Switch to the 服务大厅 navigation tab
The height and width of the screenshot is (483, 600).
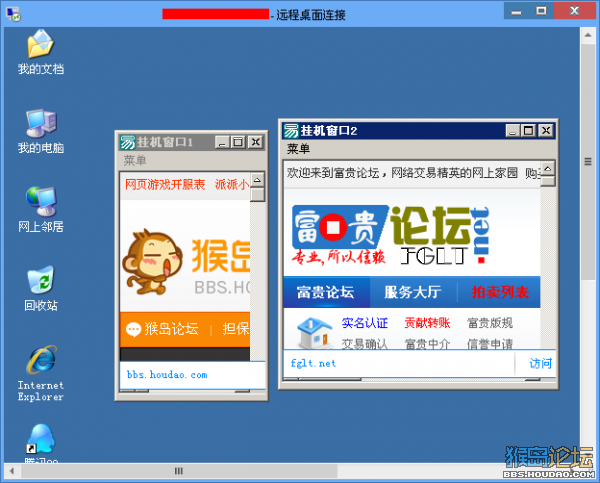pos(413,292)
